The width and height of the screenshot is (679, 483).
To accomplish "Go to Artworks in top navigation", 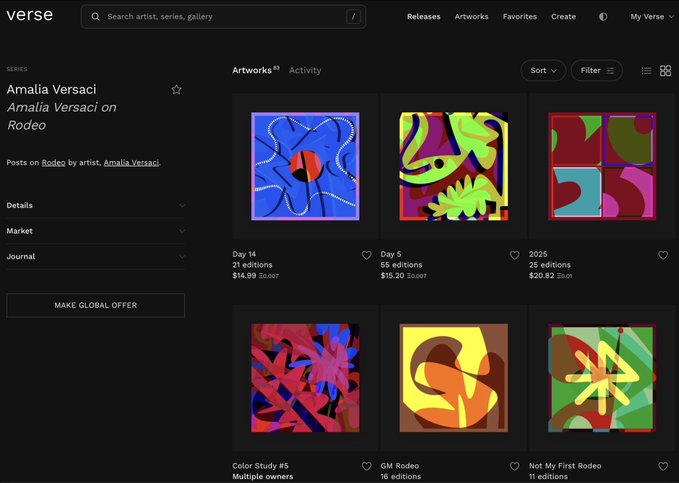I will tap(471, 17).
